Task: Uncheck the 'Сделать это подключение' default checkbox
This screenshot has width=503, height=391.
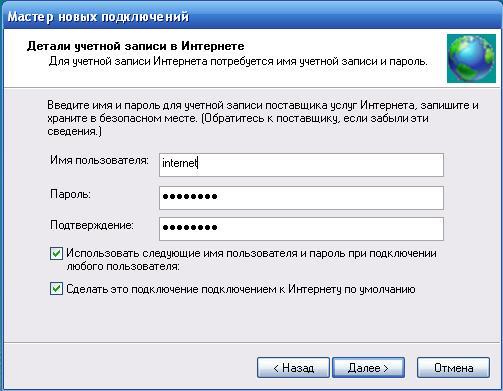Action: point(56,289)
